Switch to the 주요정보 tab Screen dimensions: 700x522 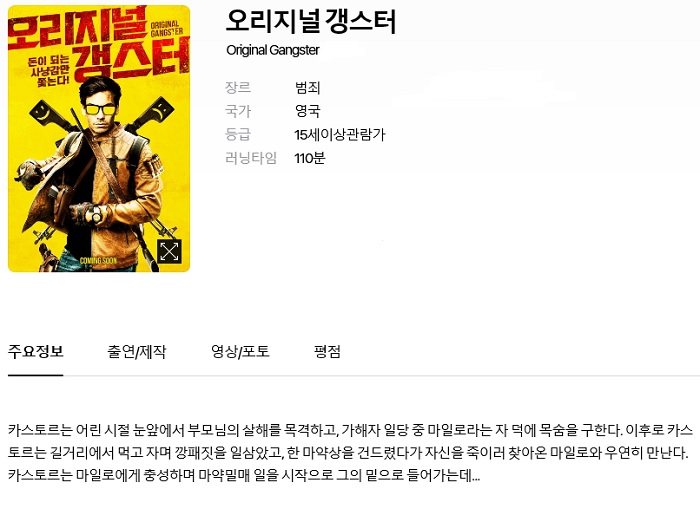pos(36,352)
